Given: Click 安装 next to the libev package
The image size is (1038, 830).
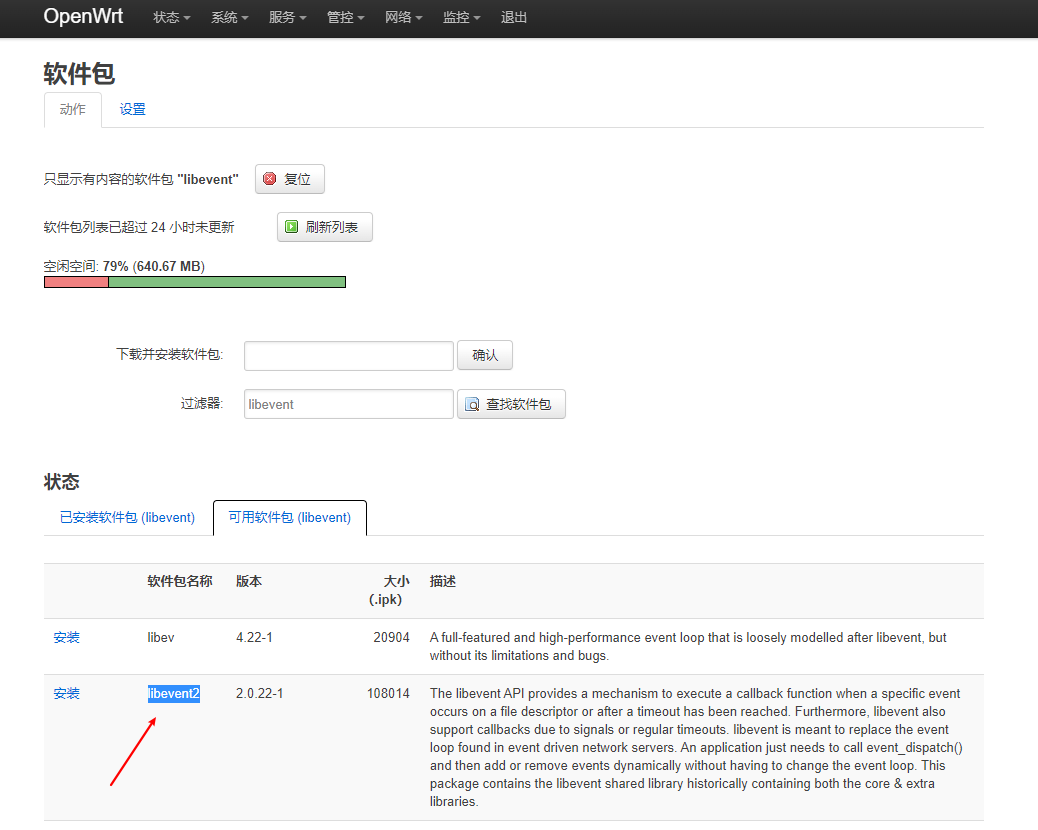Looking at the screenshot, I should click(66, 637).
